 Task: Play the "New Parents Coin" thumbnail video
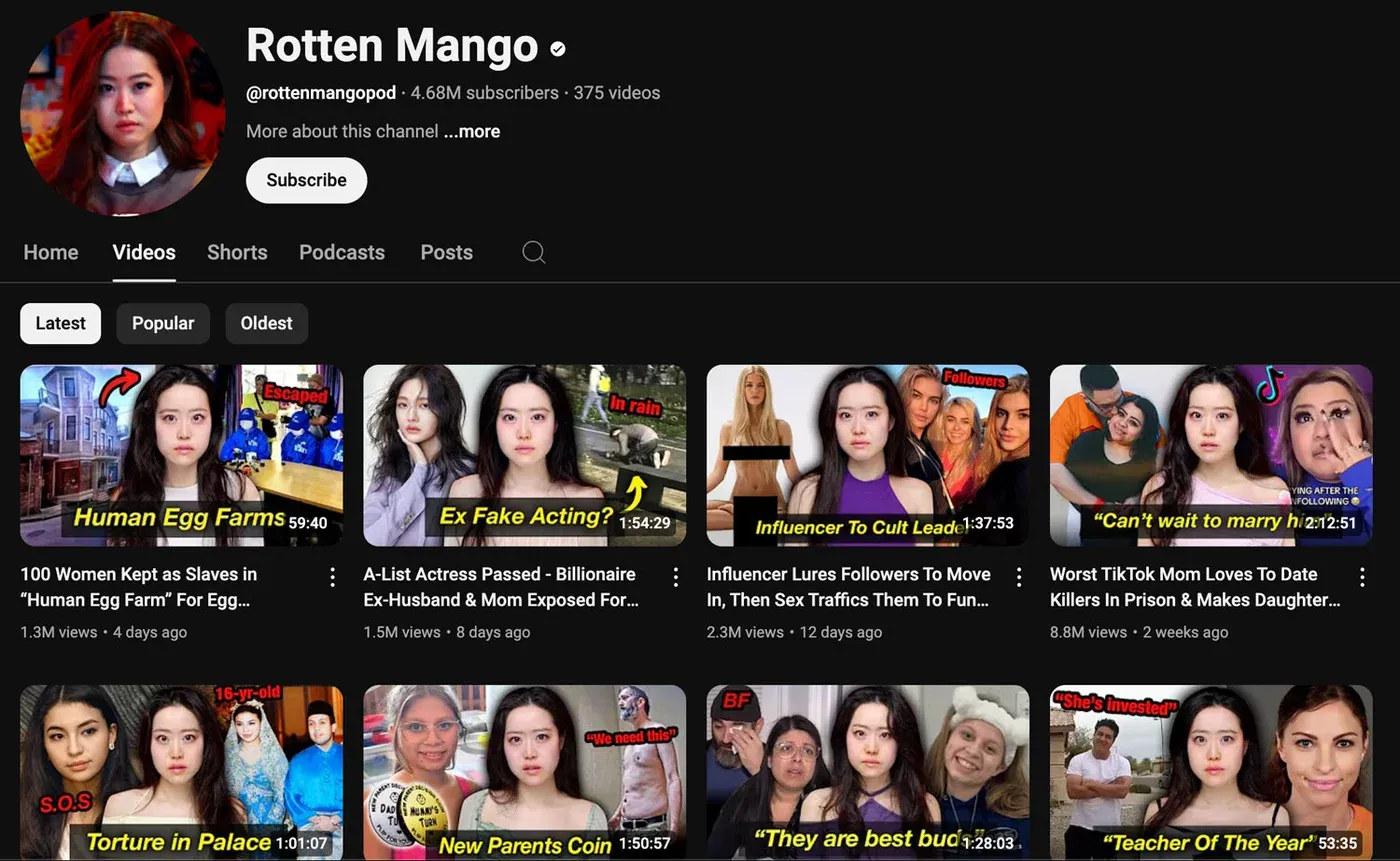(524, 772)
